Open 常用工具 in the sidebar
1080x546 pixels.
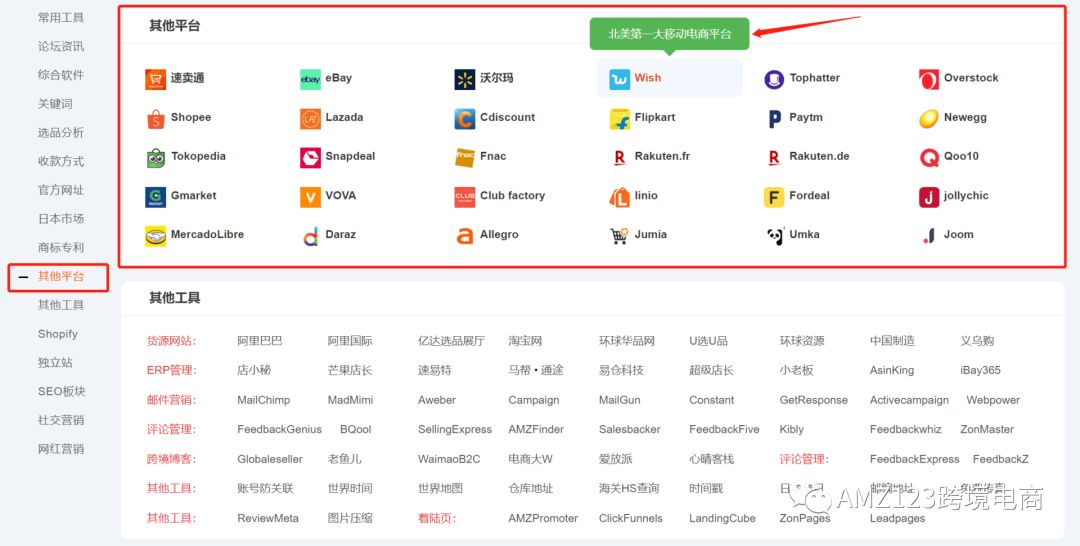tap(61, 17)
